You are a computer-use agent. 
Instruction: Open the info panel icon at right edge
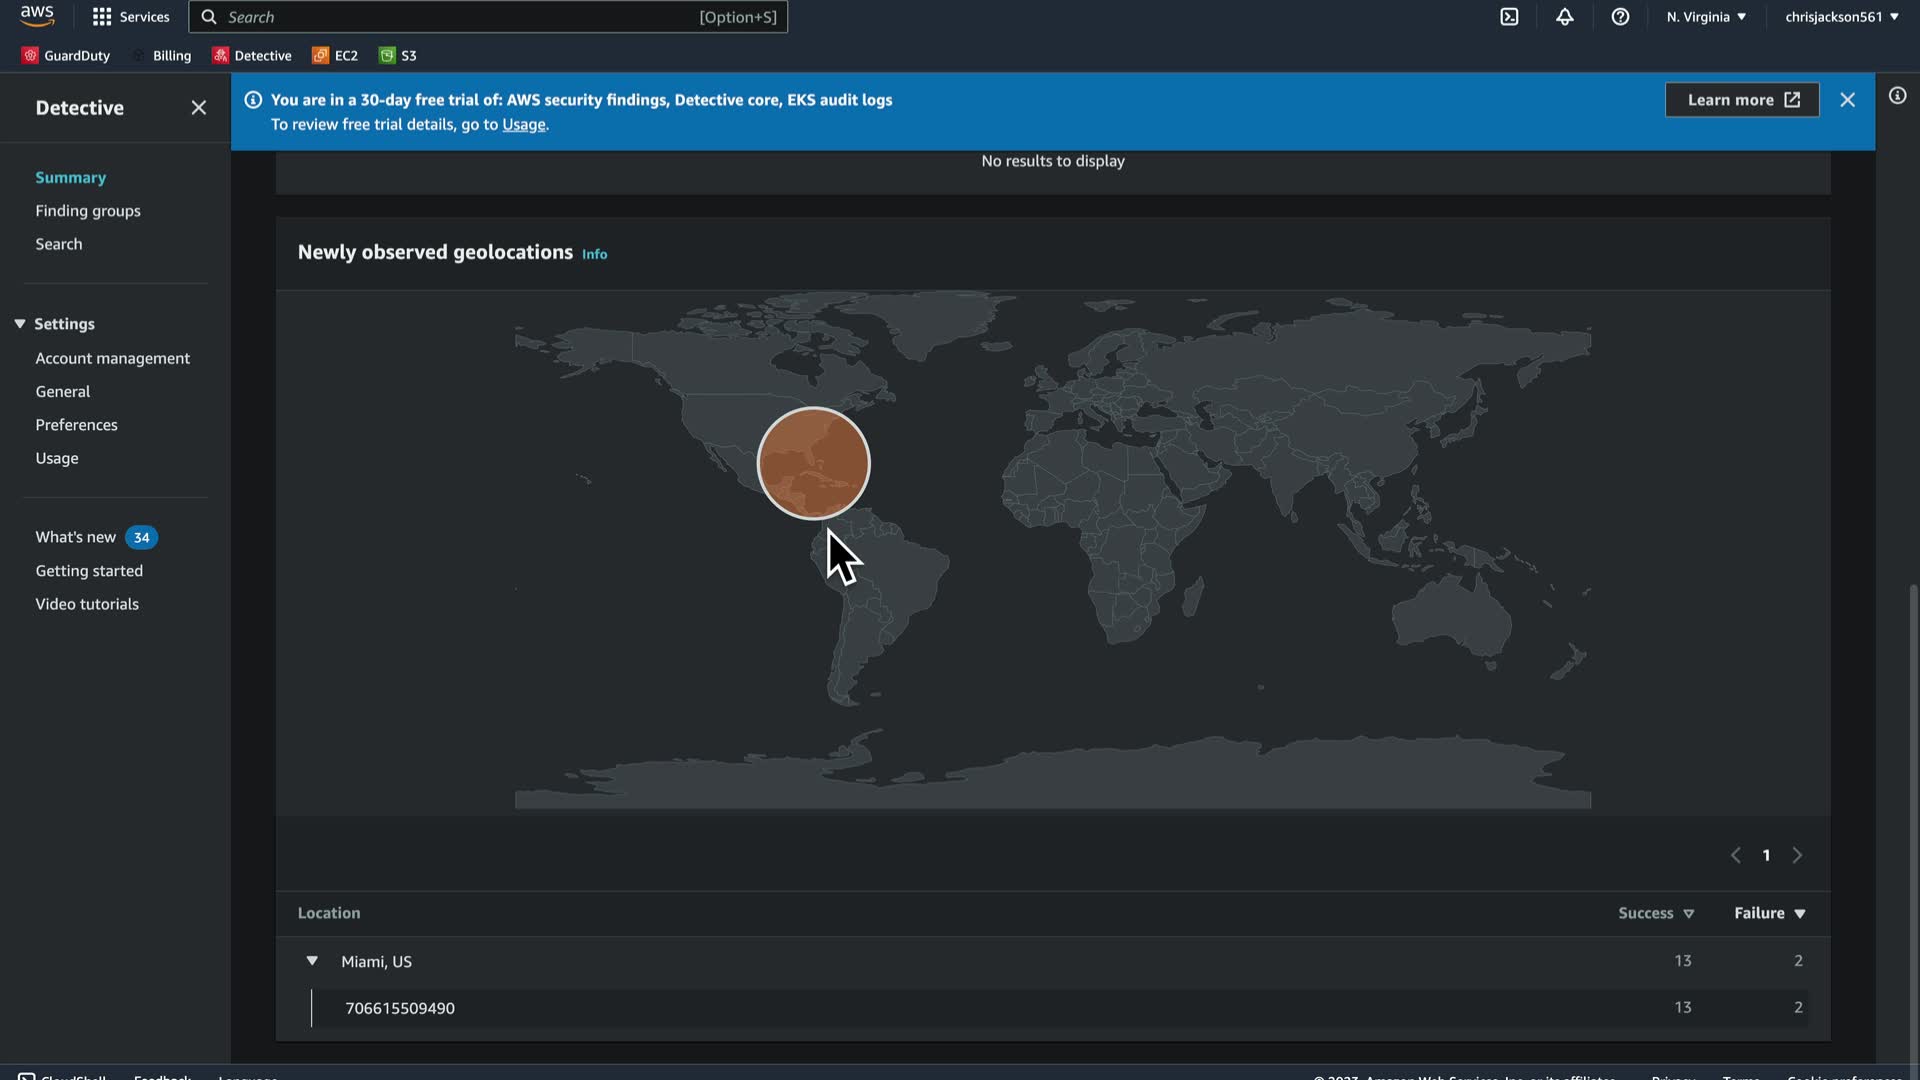pos(1897,96)
